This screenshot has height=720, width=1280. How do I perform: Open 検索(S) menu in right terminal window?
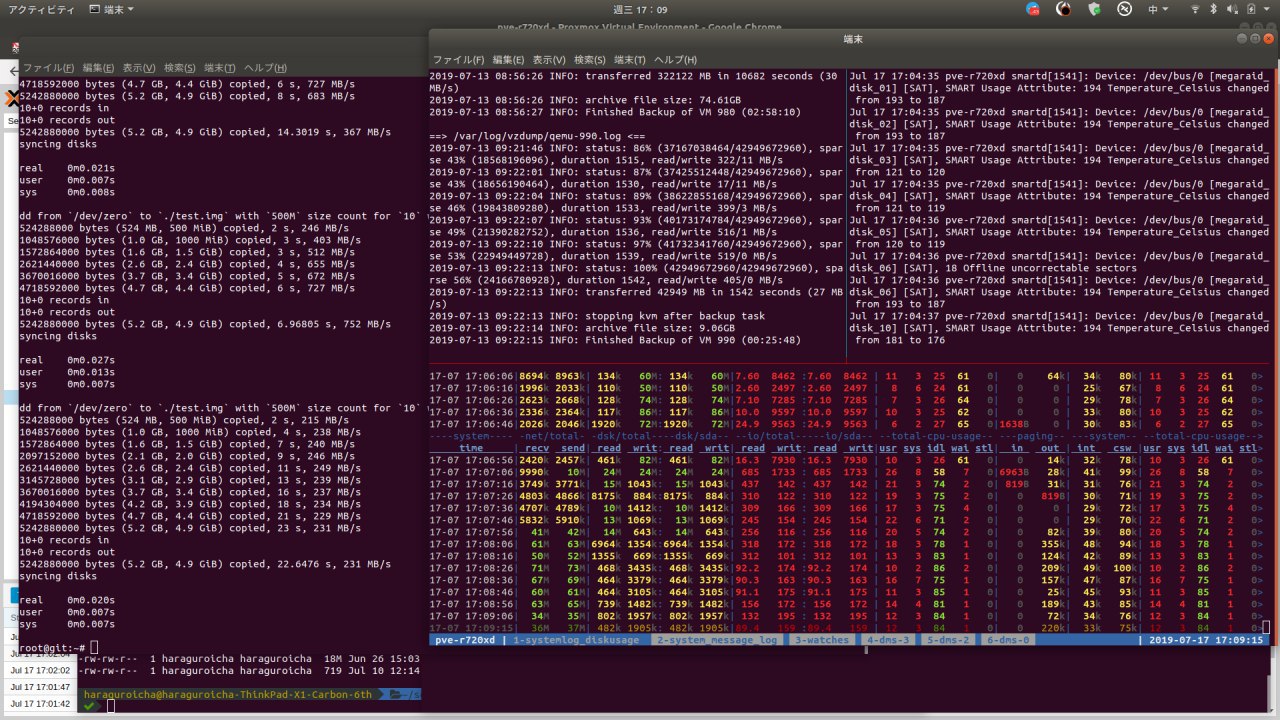pos(590,60)
